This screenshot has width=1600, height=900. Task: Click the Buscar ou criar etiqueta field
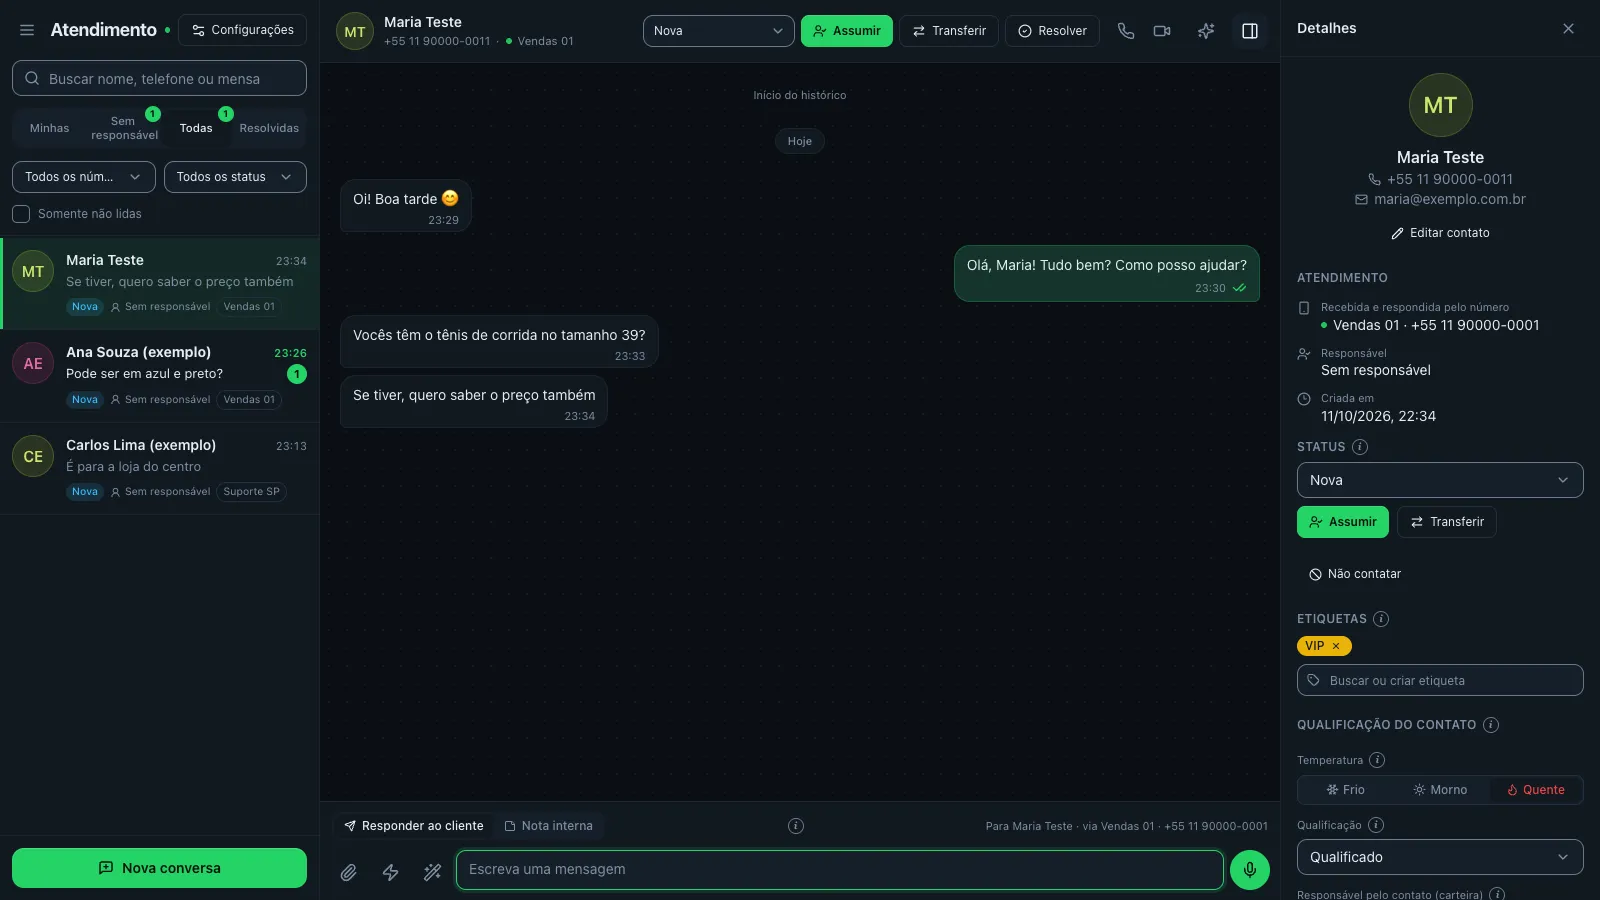(x=1440, y=680)
